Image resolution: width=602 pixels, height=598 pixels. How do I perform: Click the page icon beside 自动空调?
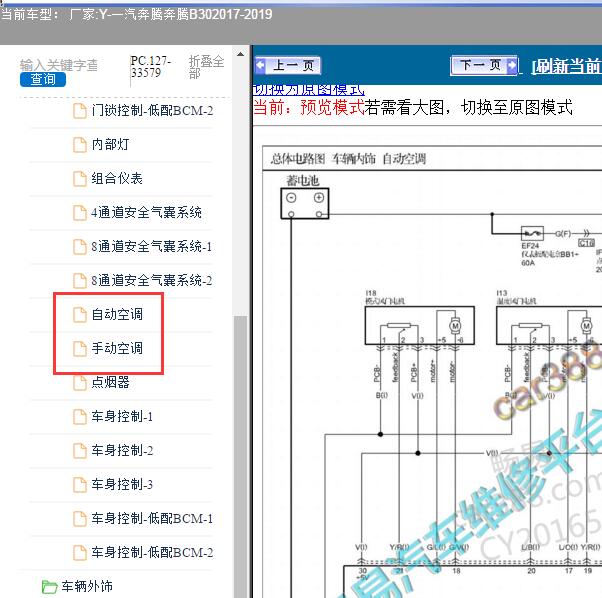pyautogui.click(x=80, y=314)
